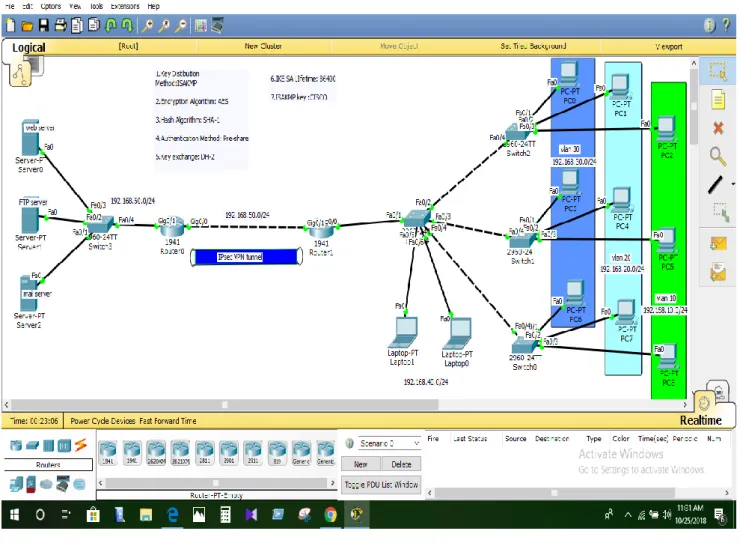Open the Calculator from the taskbar
This screenshot has height=543, width=740.
point(225,515)
